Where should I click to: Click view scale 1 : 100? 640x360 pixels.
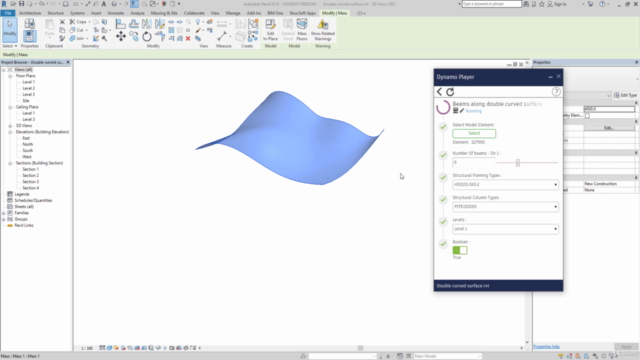(87, 348)
